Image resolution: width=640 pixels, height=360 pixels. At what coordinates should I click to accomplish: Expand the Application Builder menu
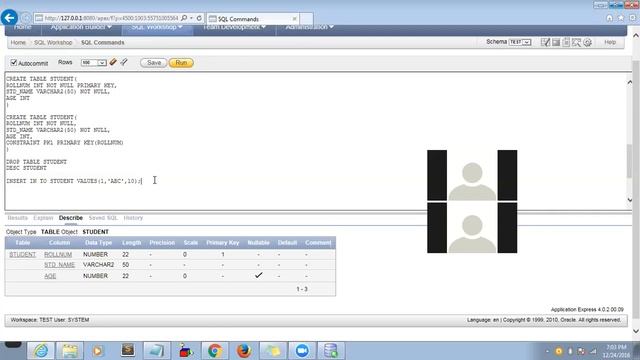[x=81, y=28]
